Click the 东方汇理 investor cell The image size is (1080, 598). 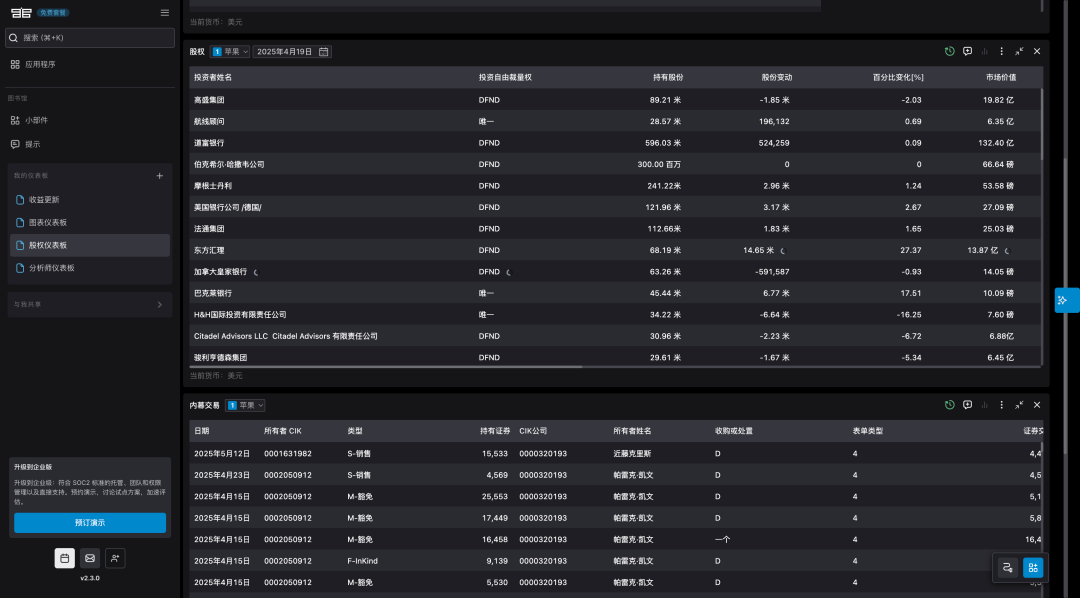click(209, 250)
